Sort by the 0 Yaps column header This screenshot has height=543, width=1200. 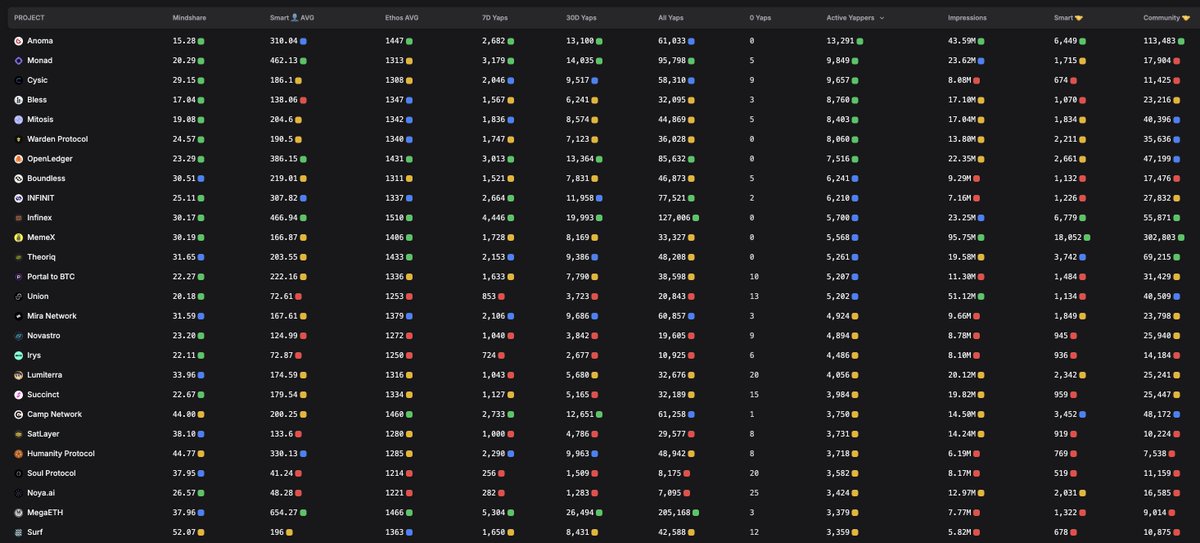pos(760,18)
